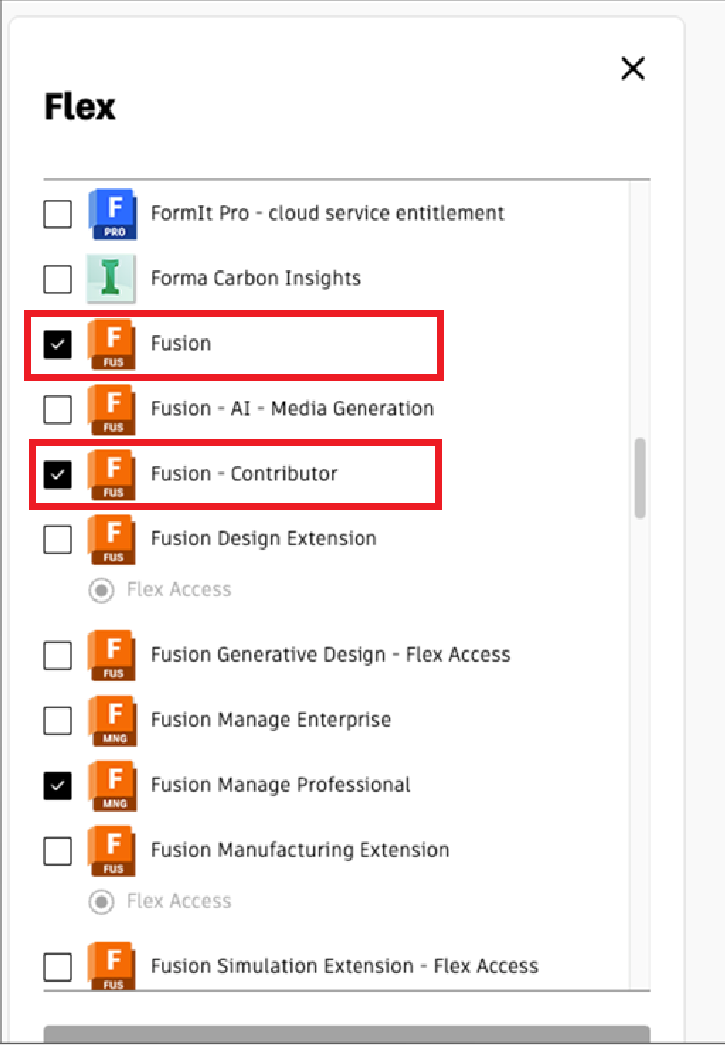Uncheck the Fusion checkbox
This screenshot has width=725, height=1045.
click(x=57, y=345)
